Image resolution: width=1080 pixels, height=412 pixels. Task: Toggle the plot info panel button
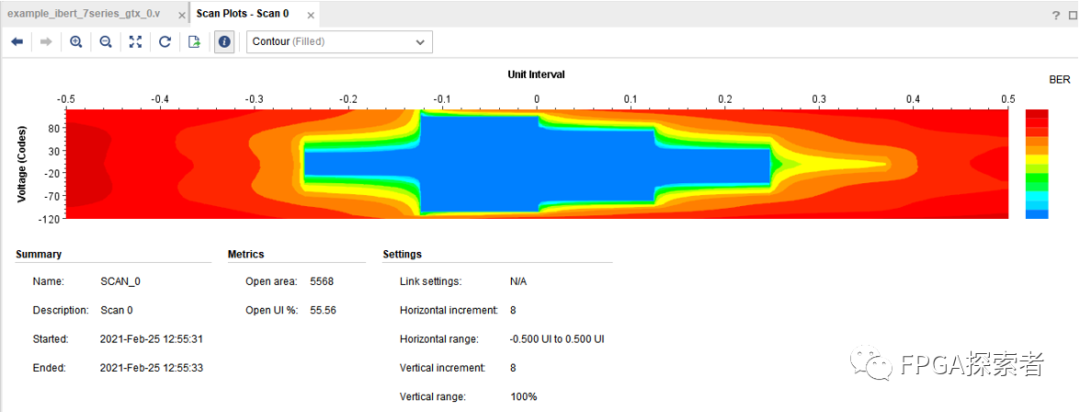point(224,42)
